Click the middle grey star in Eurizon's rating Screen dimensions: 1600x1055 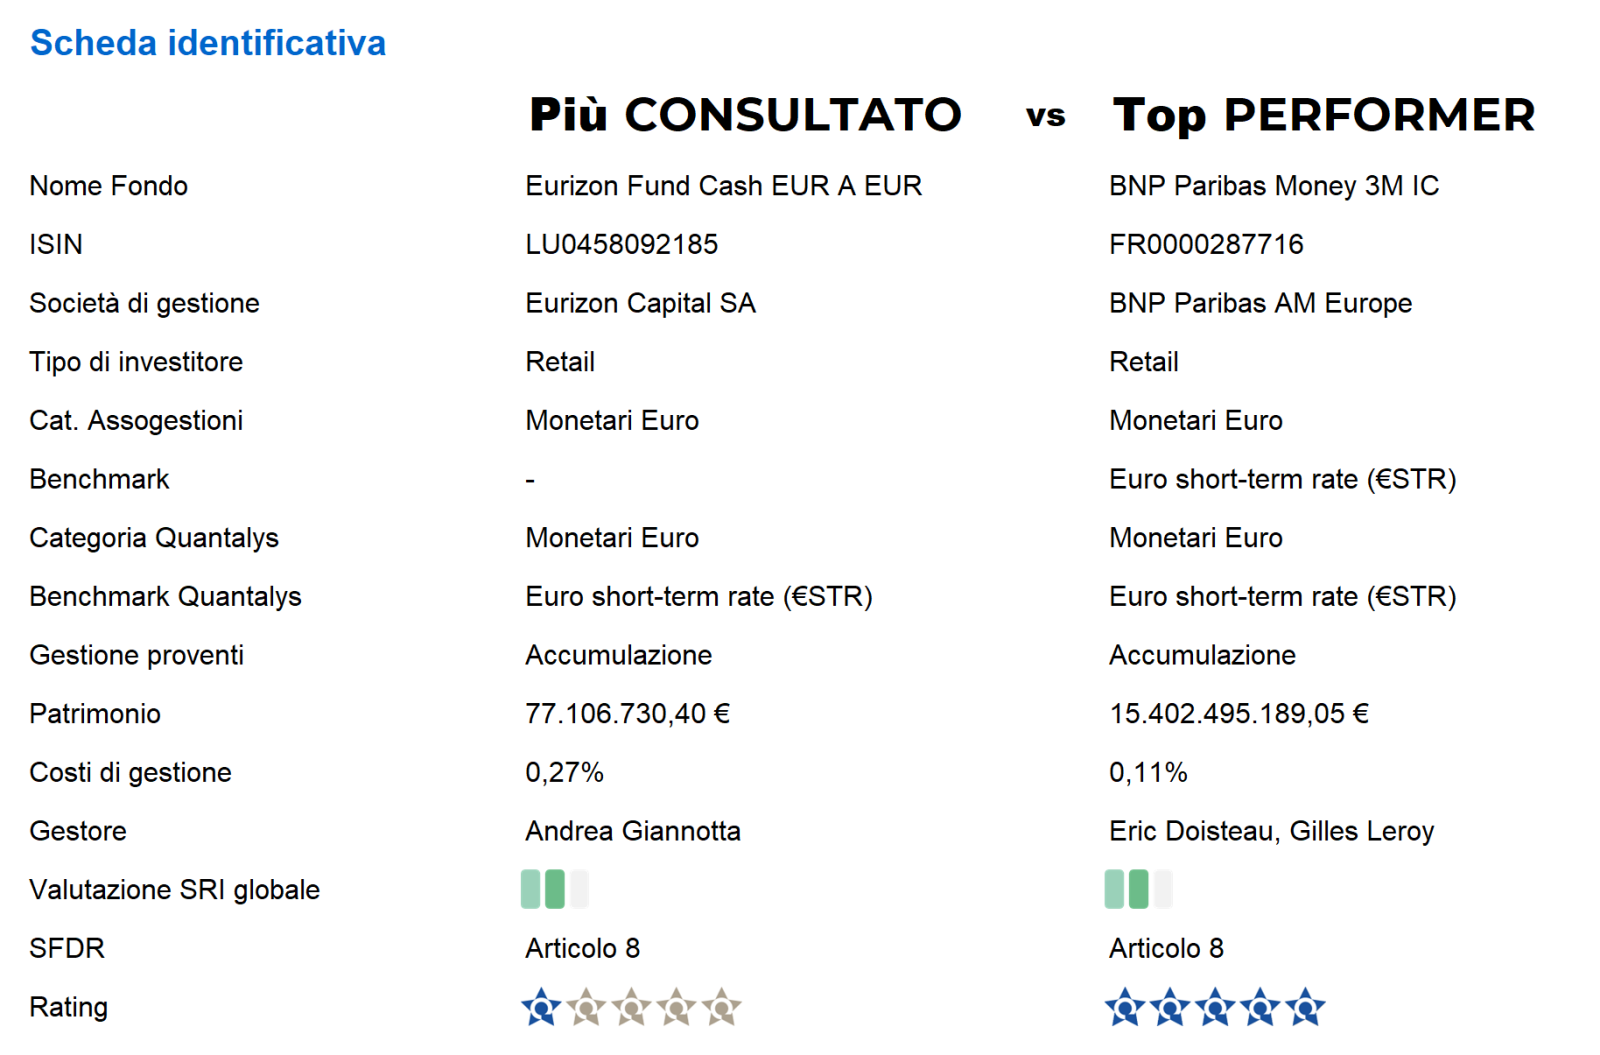631,1007
